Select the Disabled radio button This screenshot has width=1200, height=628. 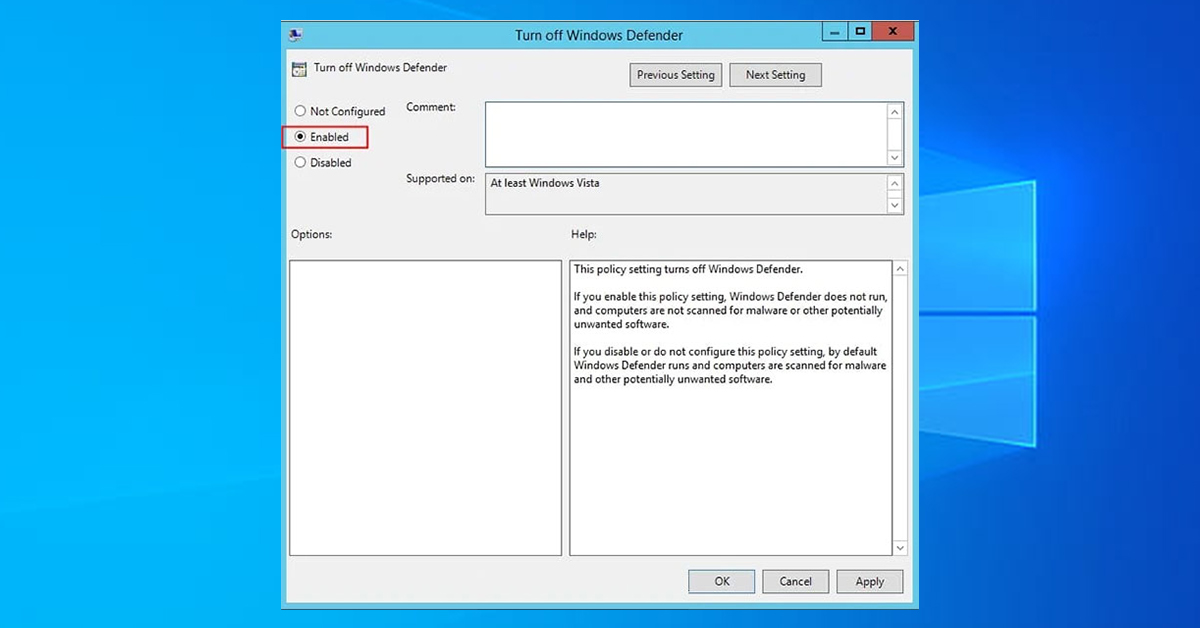(301, 162)
